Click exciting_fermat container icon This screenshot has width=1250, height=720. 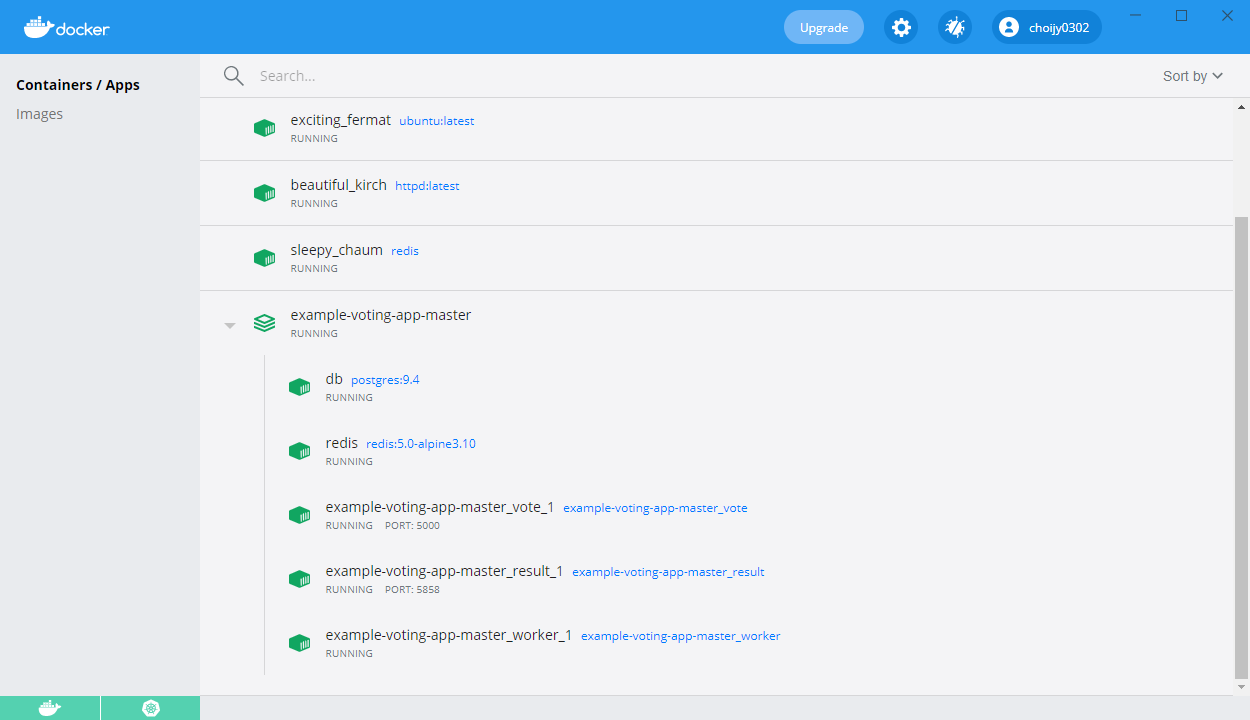tap(264, 128)
